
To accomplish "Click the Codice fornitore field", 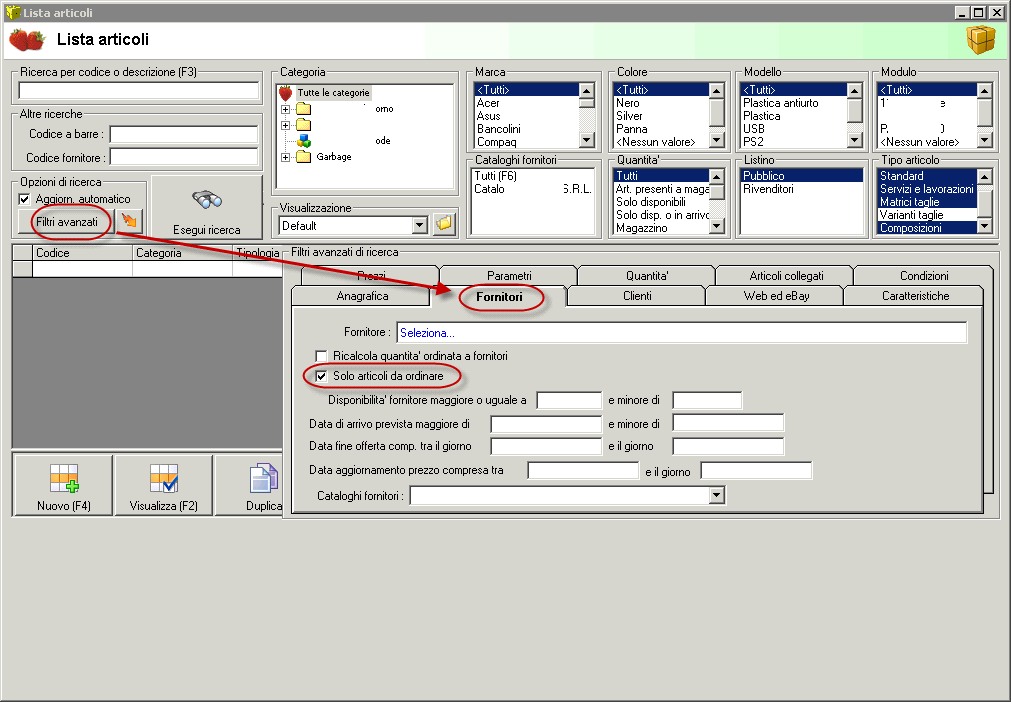I will [184, 157].
